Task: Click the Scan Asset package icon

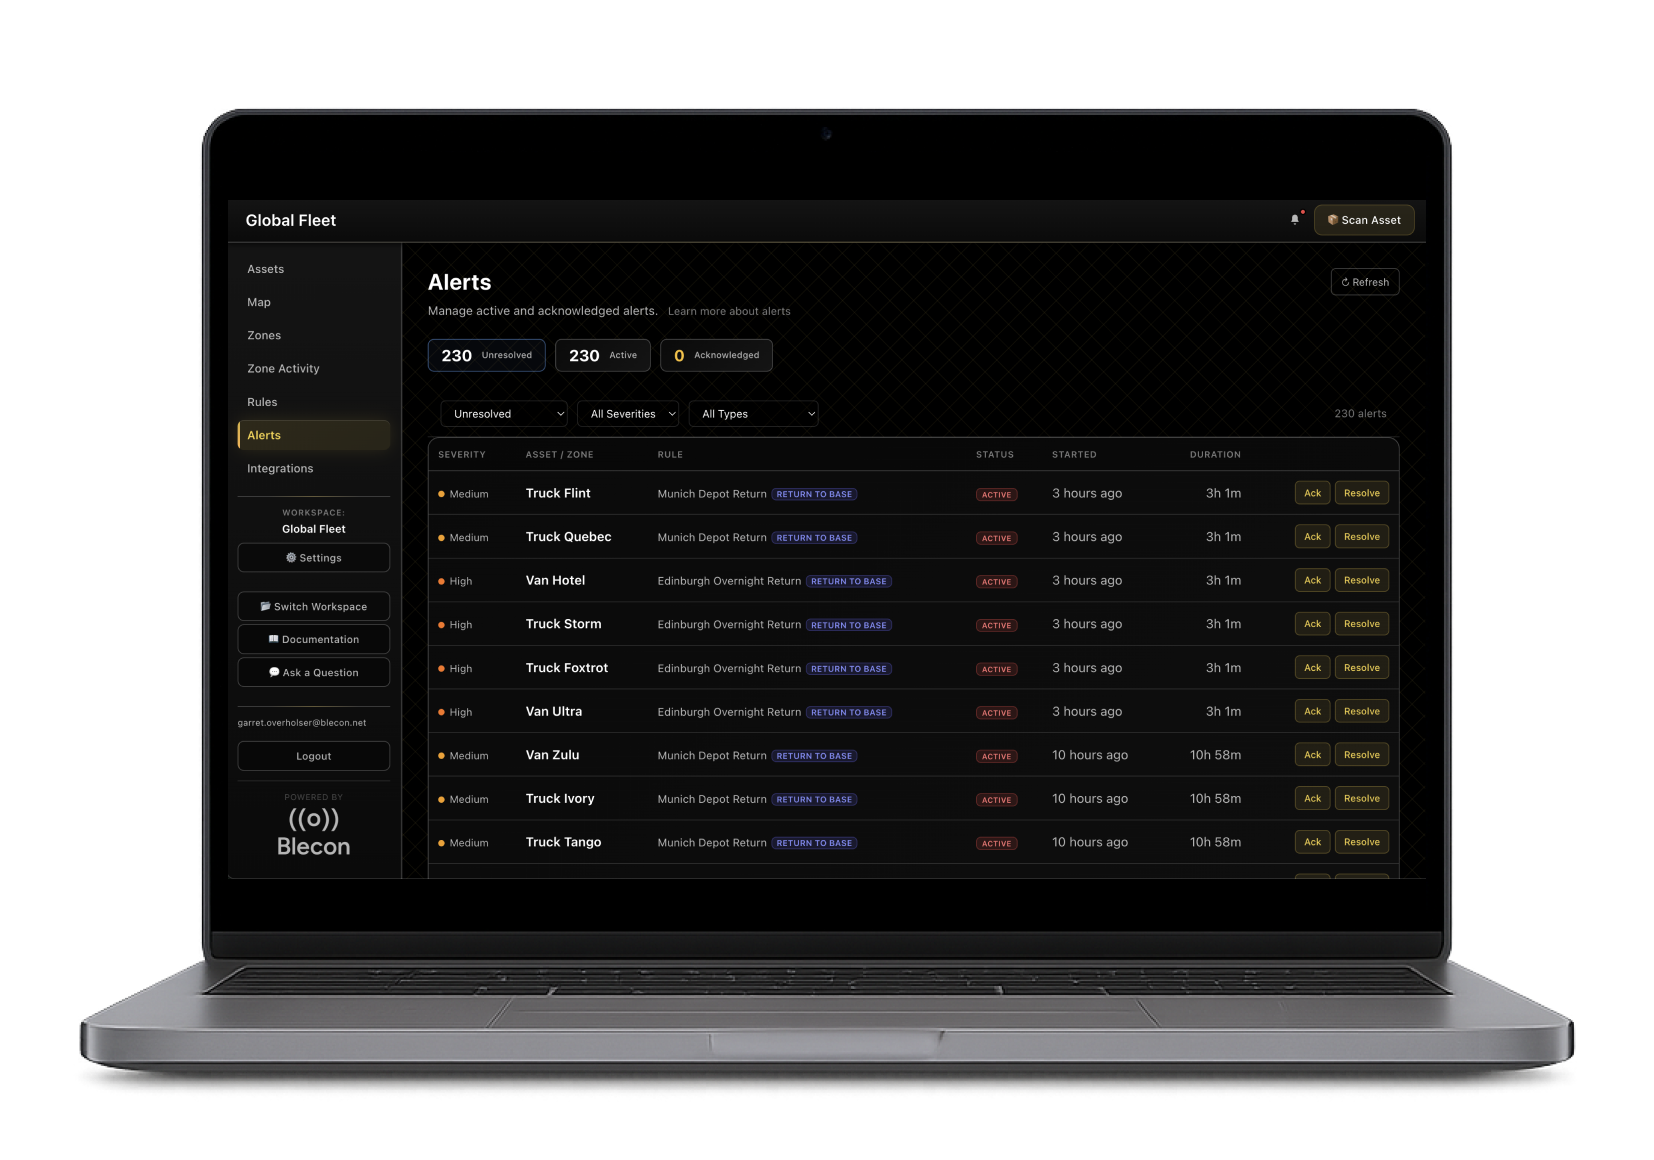Action: (x=1333, y=220)
